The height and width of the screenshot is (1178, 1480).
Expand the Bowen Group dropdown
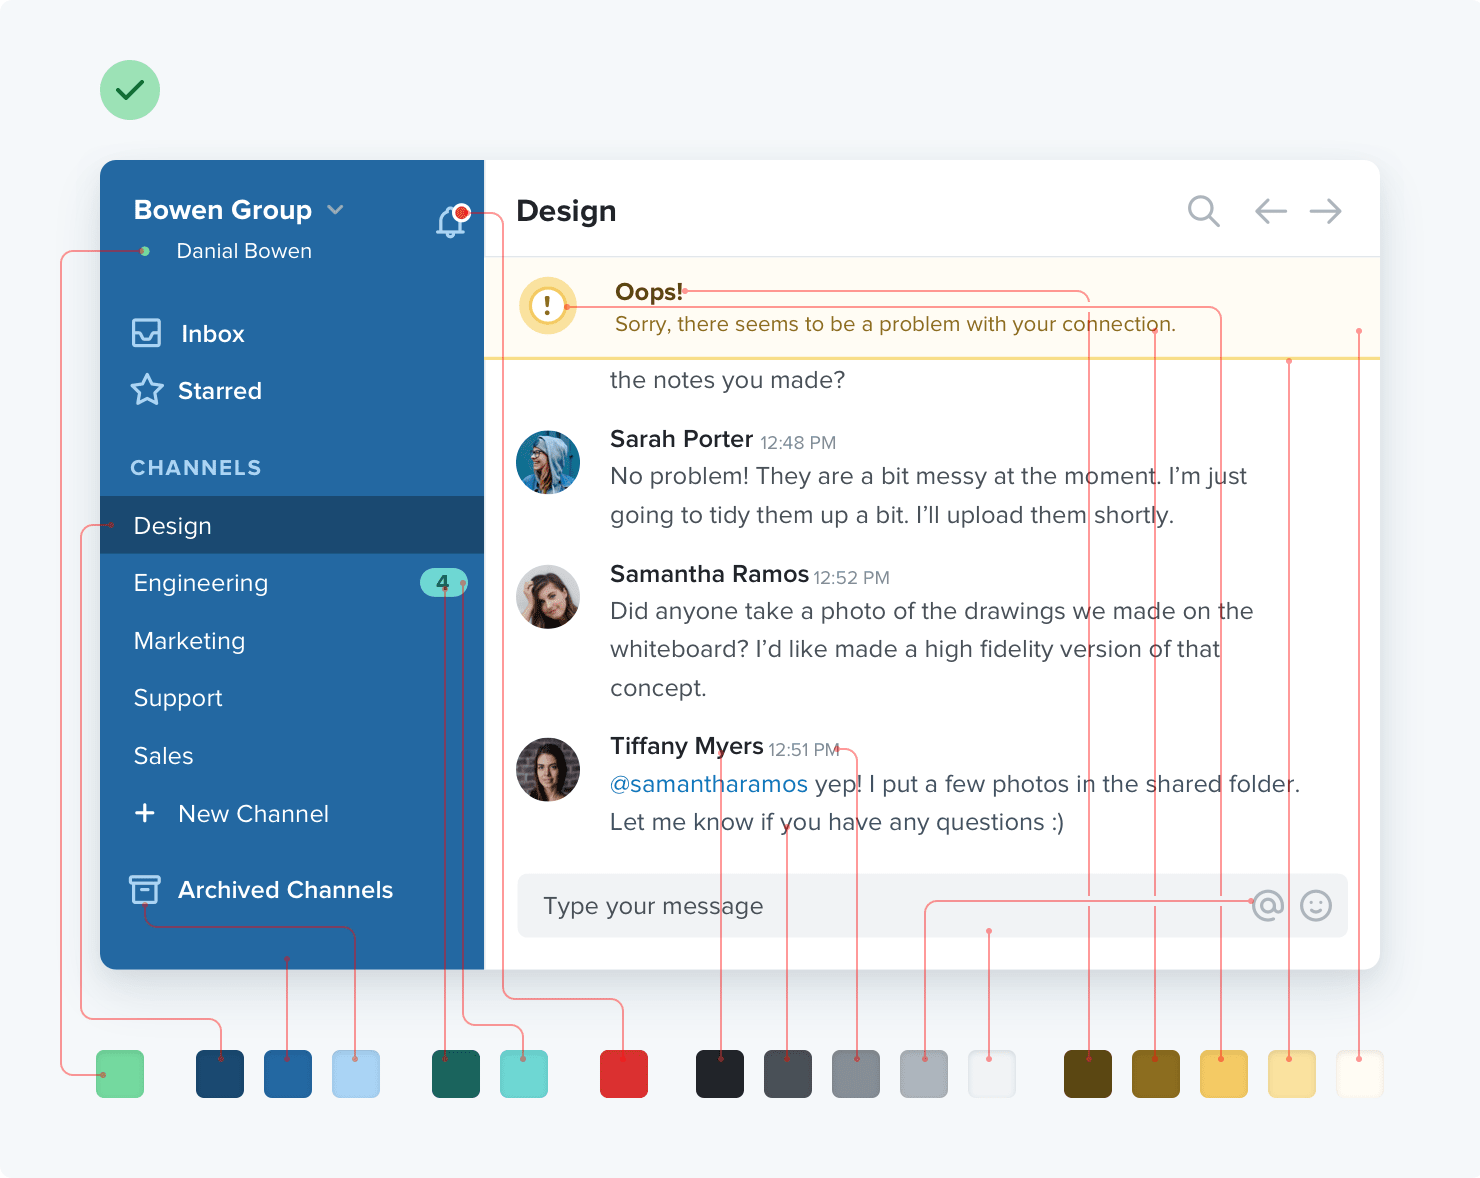[336, 210]
